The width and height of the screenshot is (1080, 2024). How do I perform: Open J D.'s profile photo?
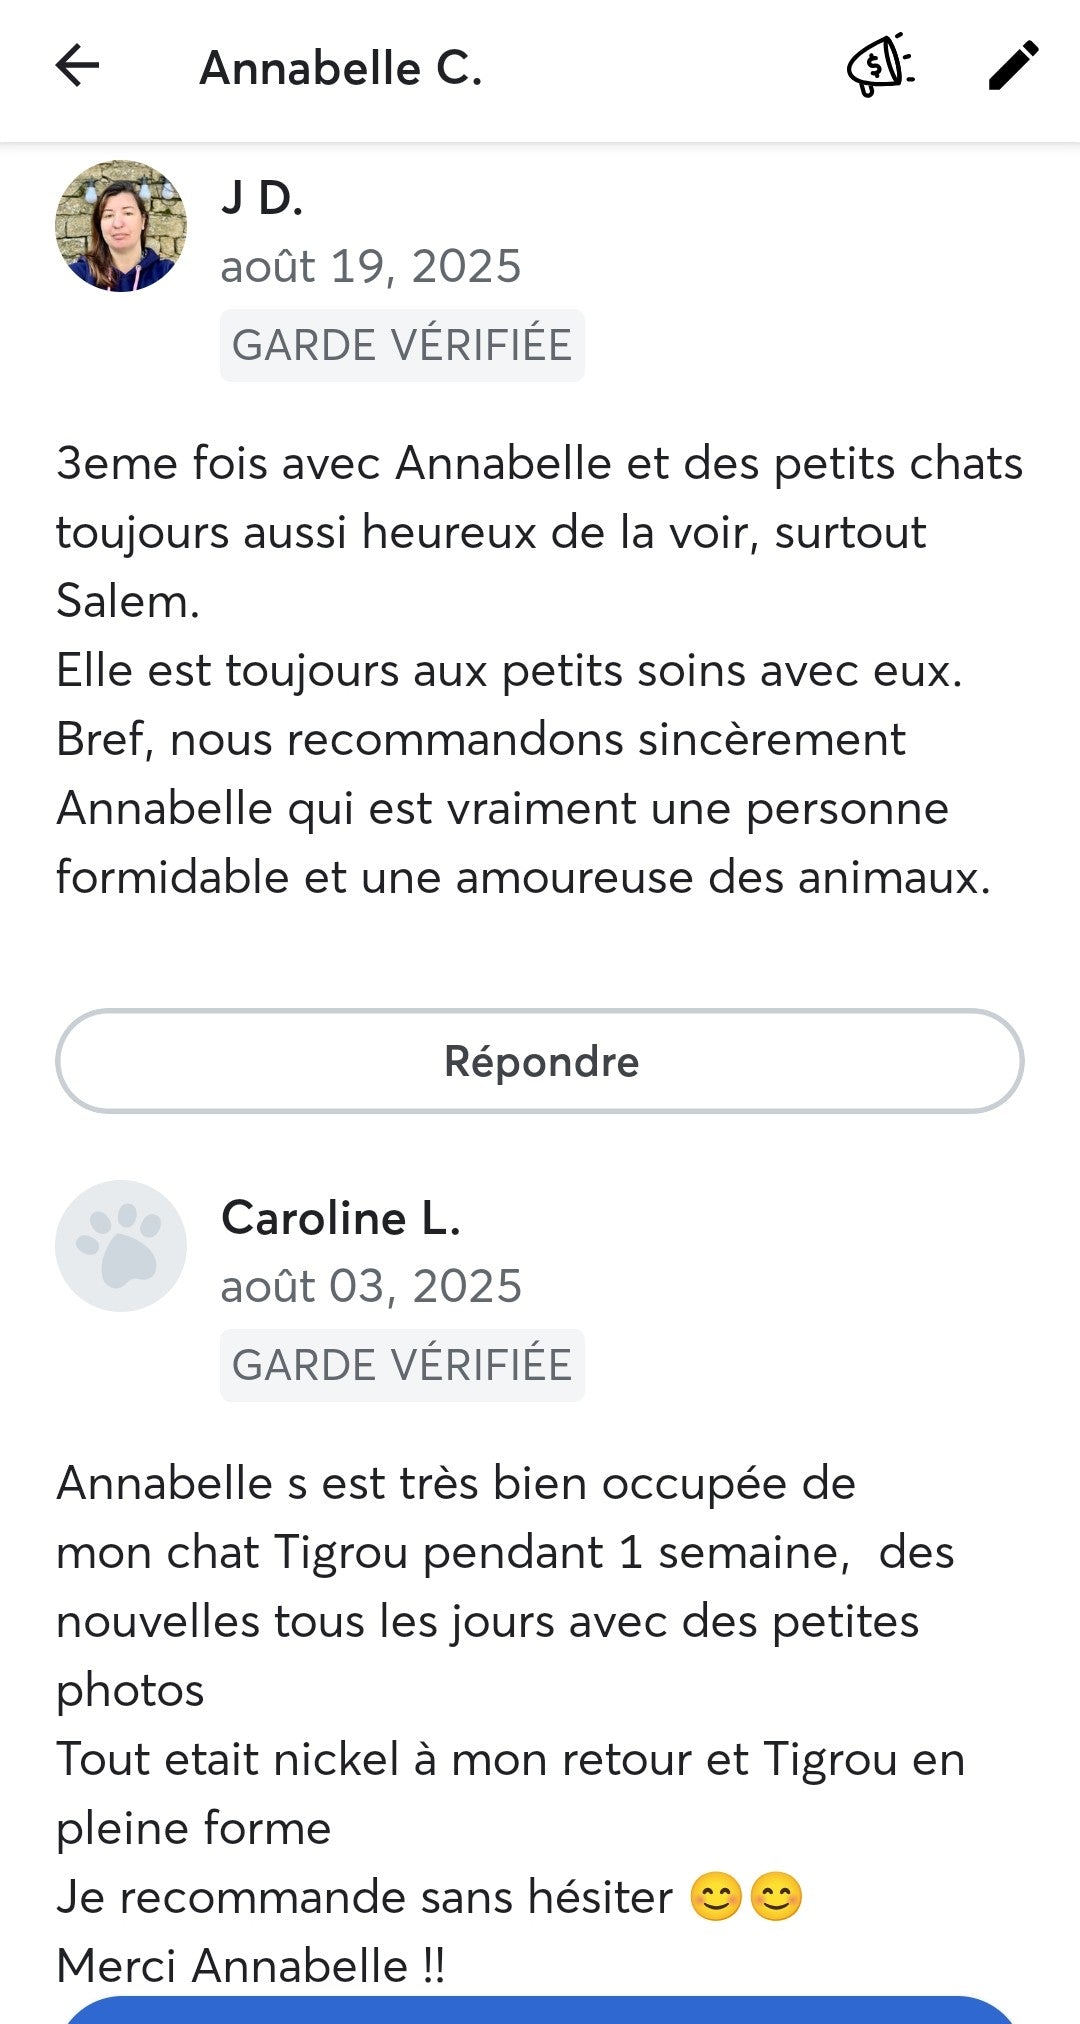[x=121, y=226]
